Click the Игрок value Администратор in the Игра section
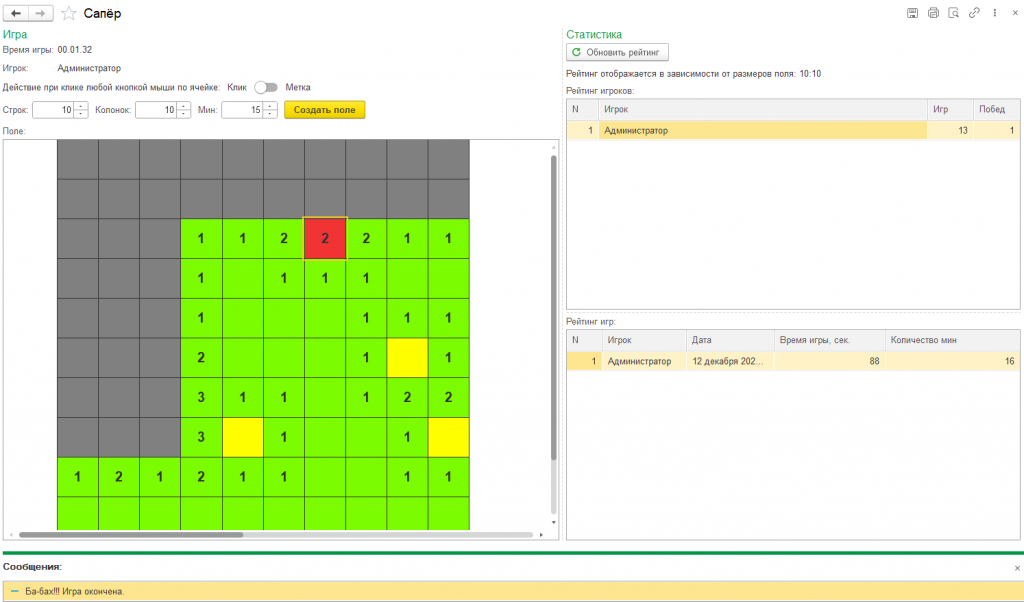The height and width of the screenshot is (602, 1024). pos(89,68)
